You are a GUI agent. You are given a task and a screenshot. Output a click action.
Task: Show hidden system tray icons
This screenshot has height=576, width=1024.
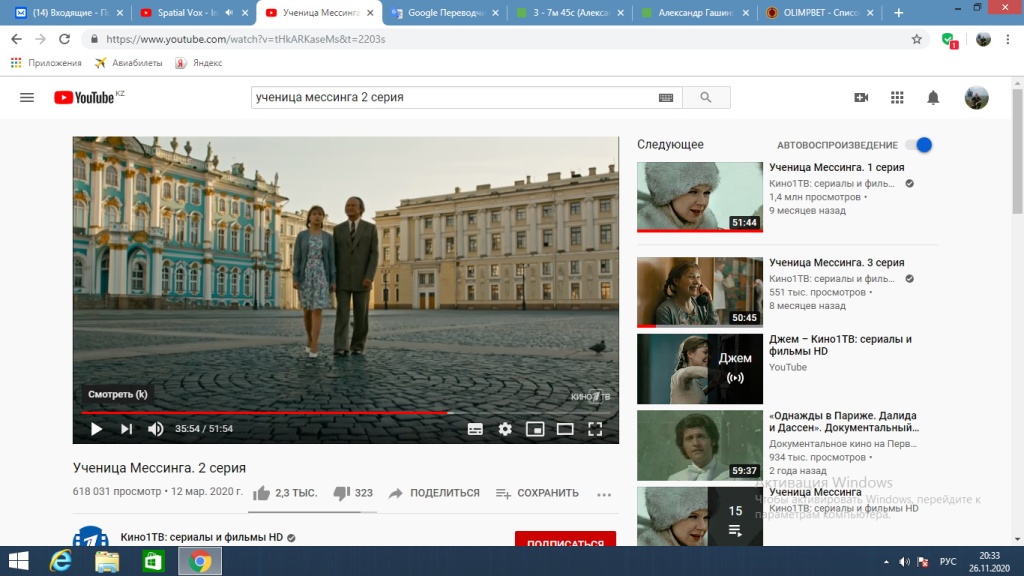pos(886,562)
